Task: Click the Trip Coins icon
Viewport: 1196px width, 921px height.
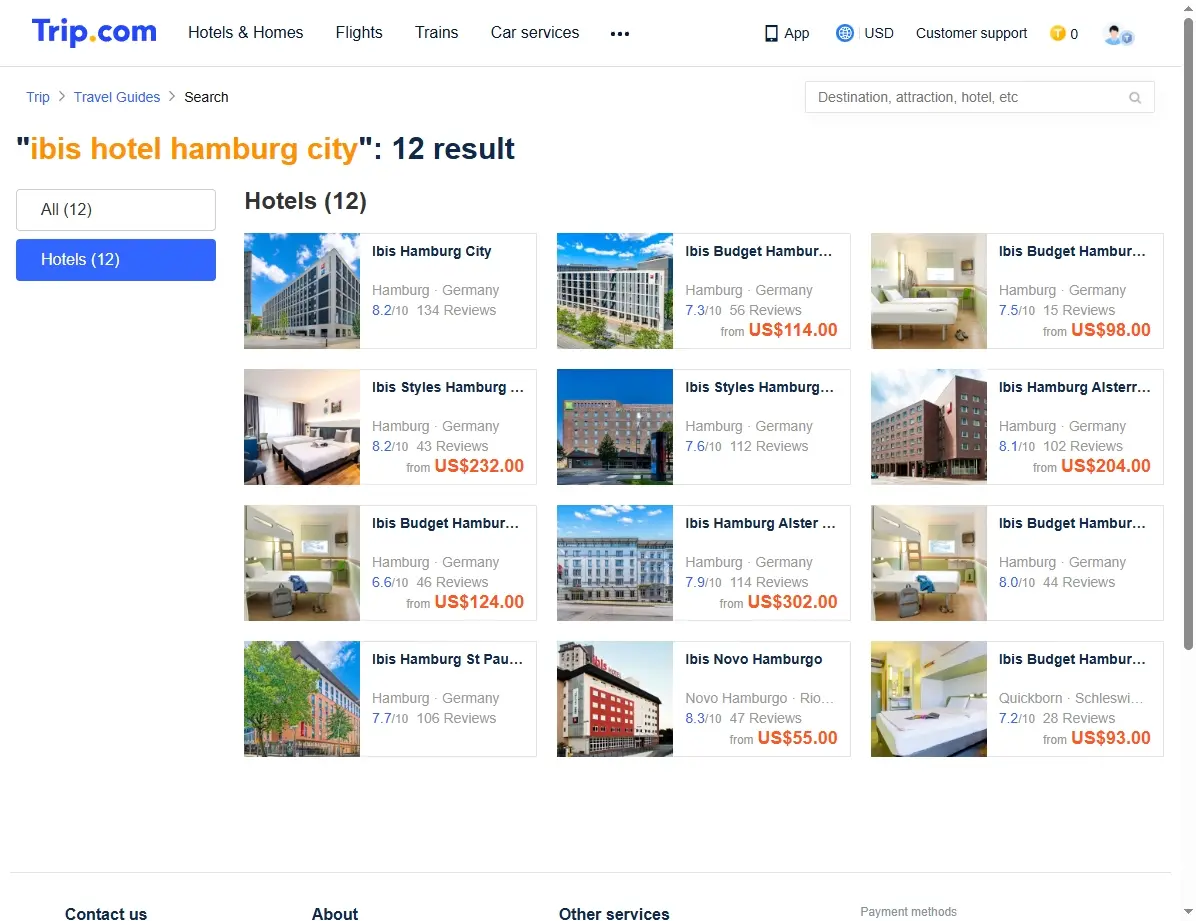Action: pyautogui.click(x=1057, y=34)
